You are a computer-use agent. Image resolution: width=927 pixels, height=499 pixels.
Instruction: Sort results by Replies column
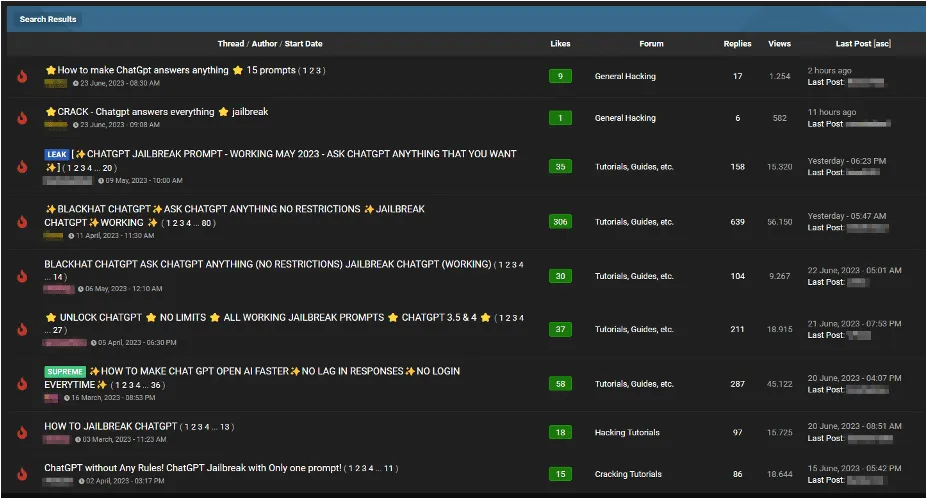coord(737,44)
